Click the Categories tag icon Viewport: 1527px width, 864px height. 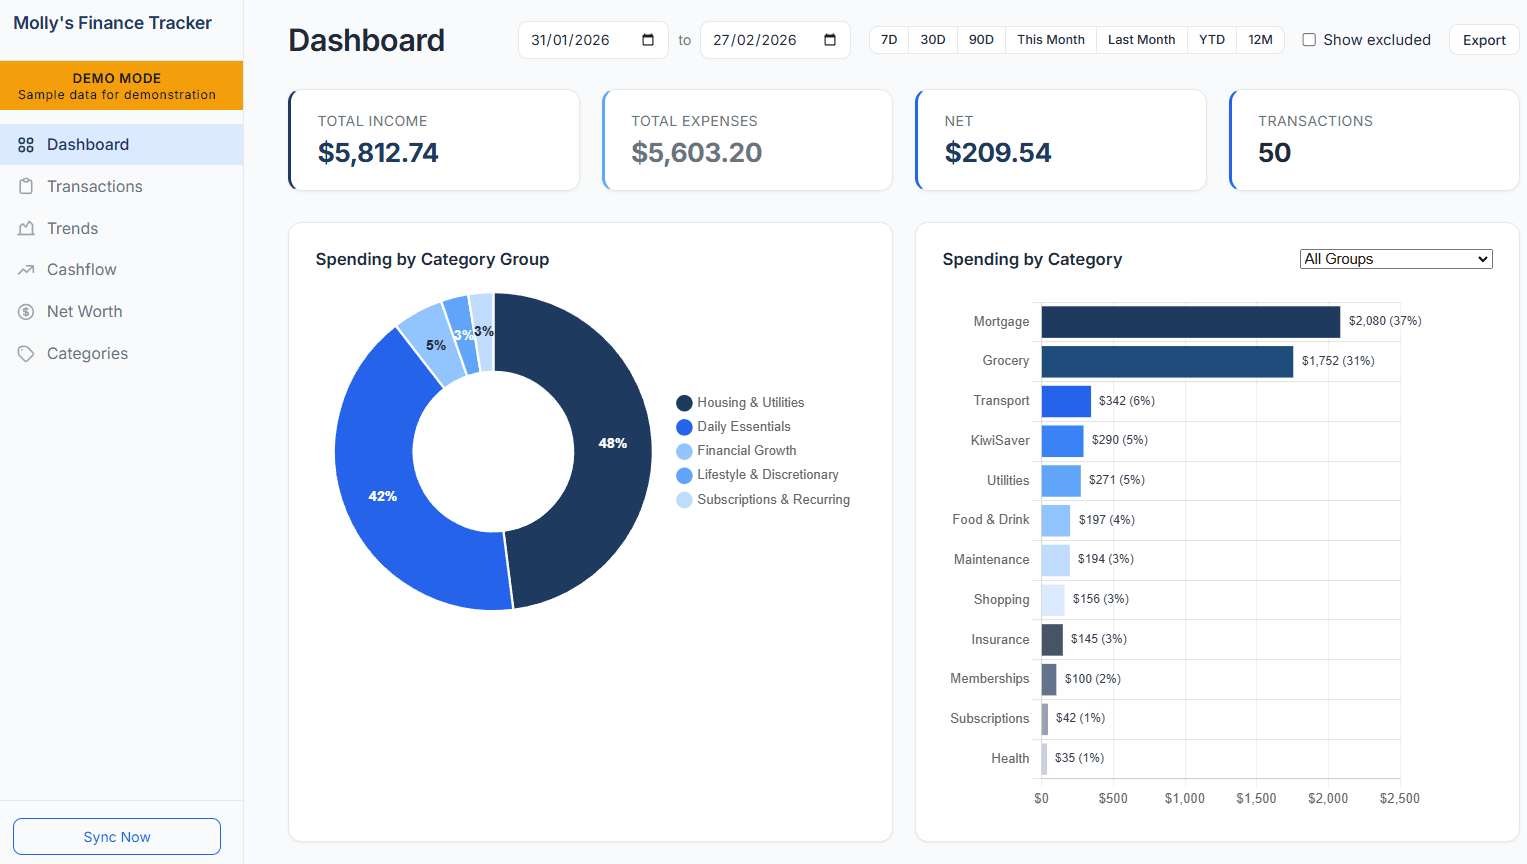point(25,353)
